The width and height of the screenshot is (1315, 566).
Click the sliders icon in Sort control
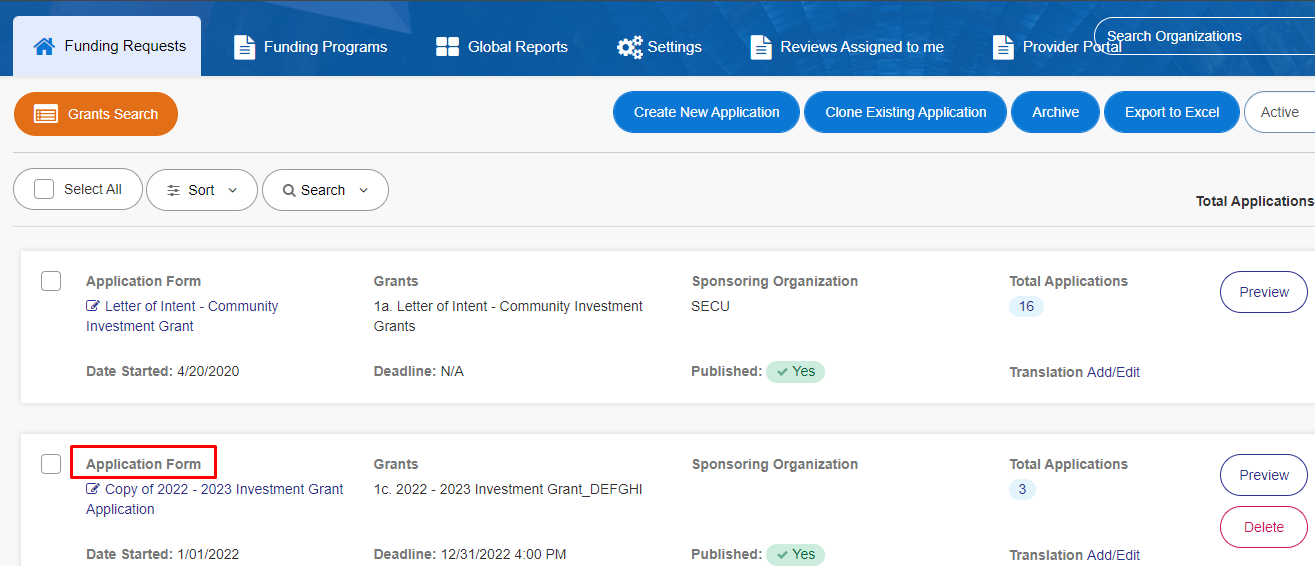pos(174,190)
